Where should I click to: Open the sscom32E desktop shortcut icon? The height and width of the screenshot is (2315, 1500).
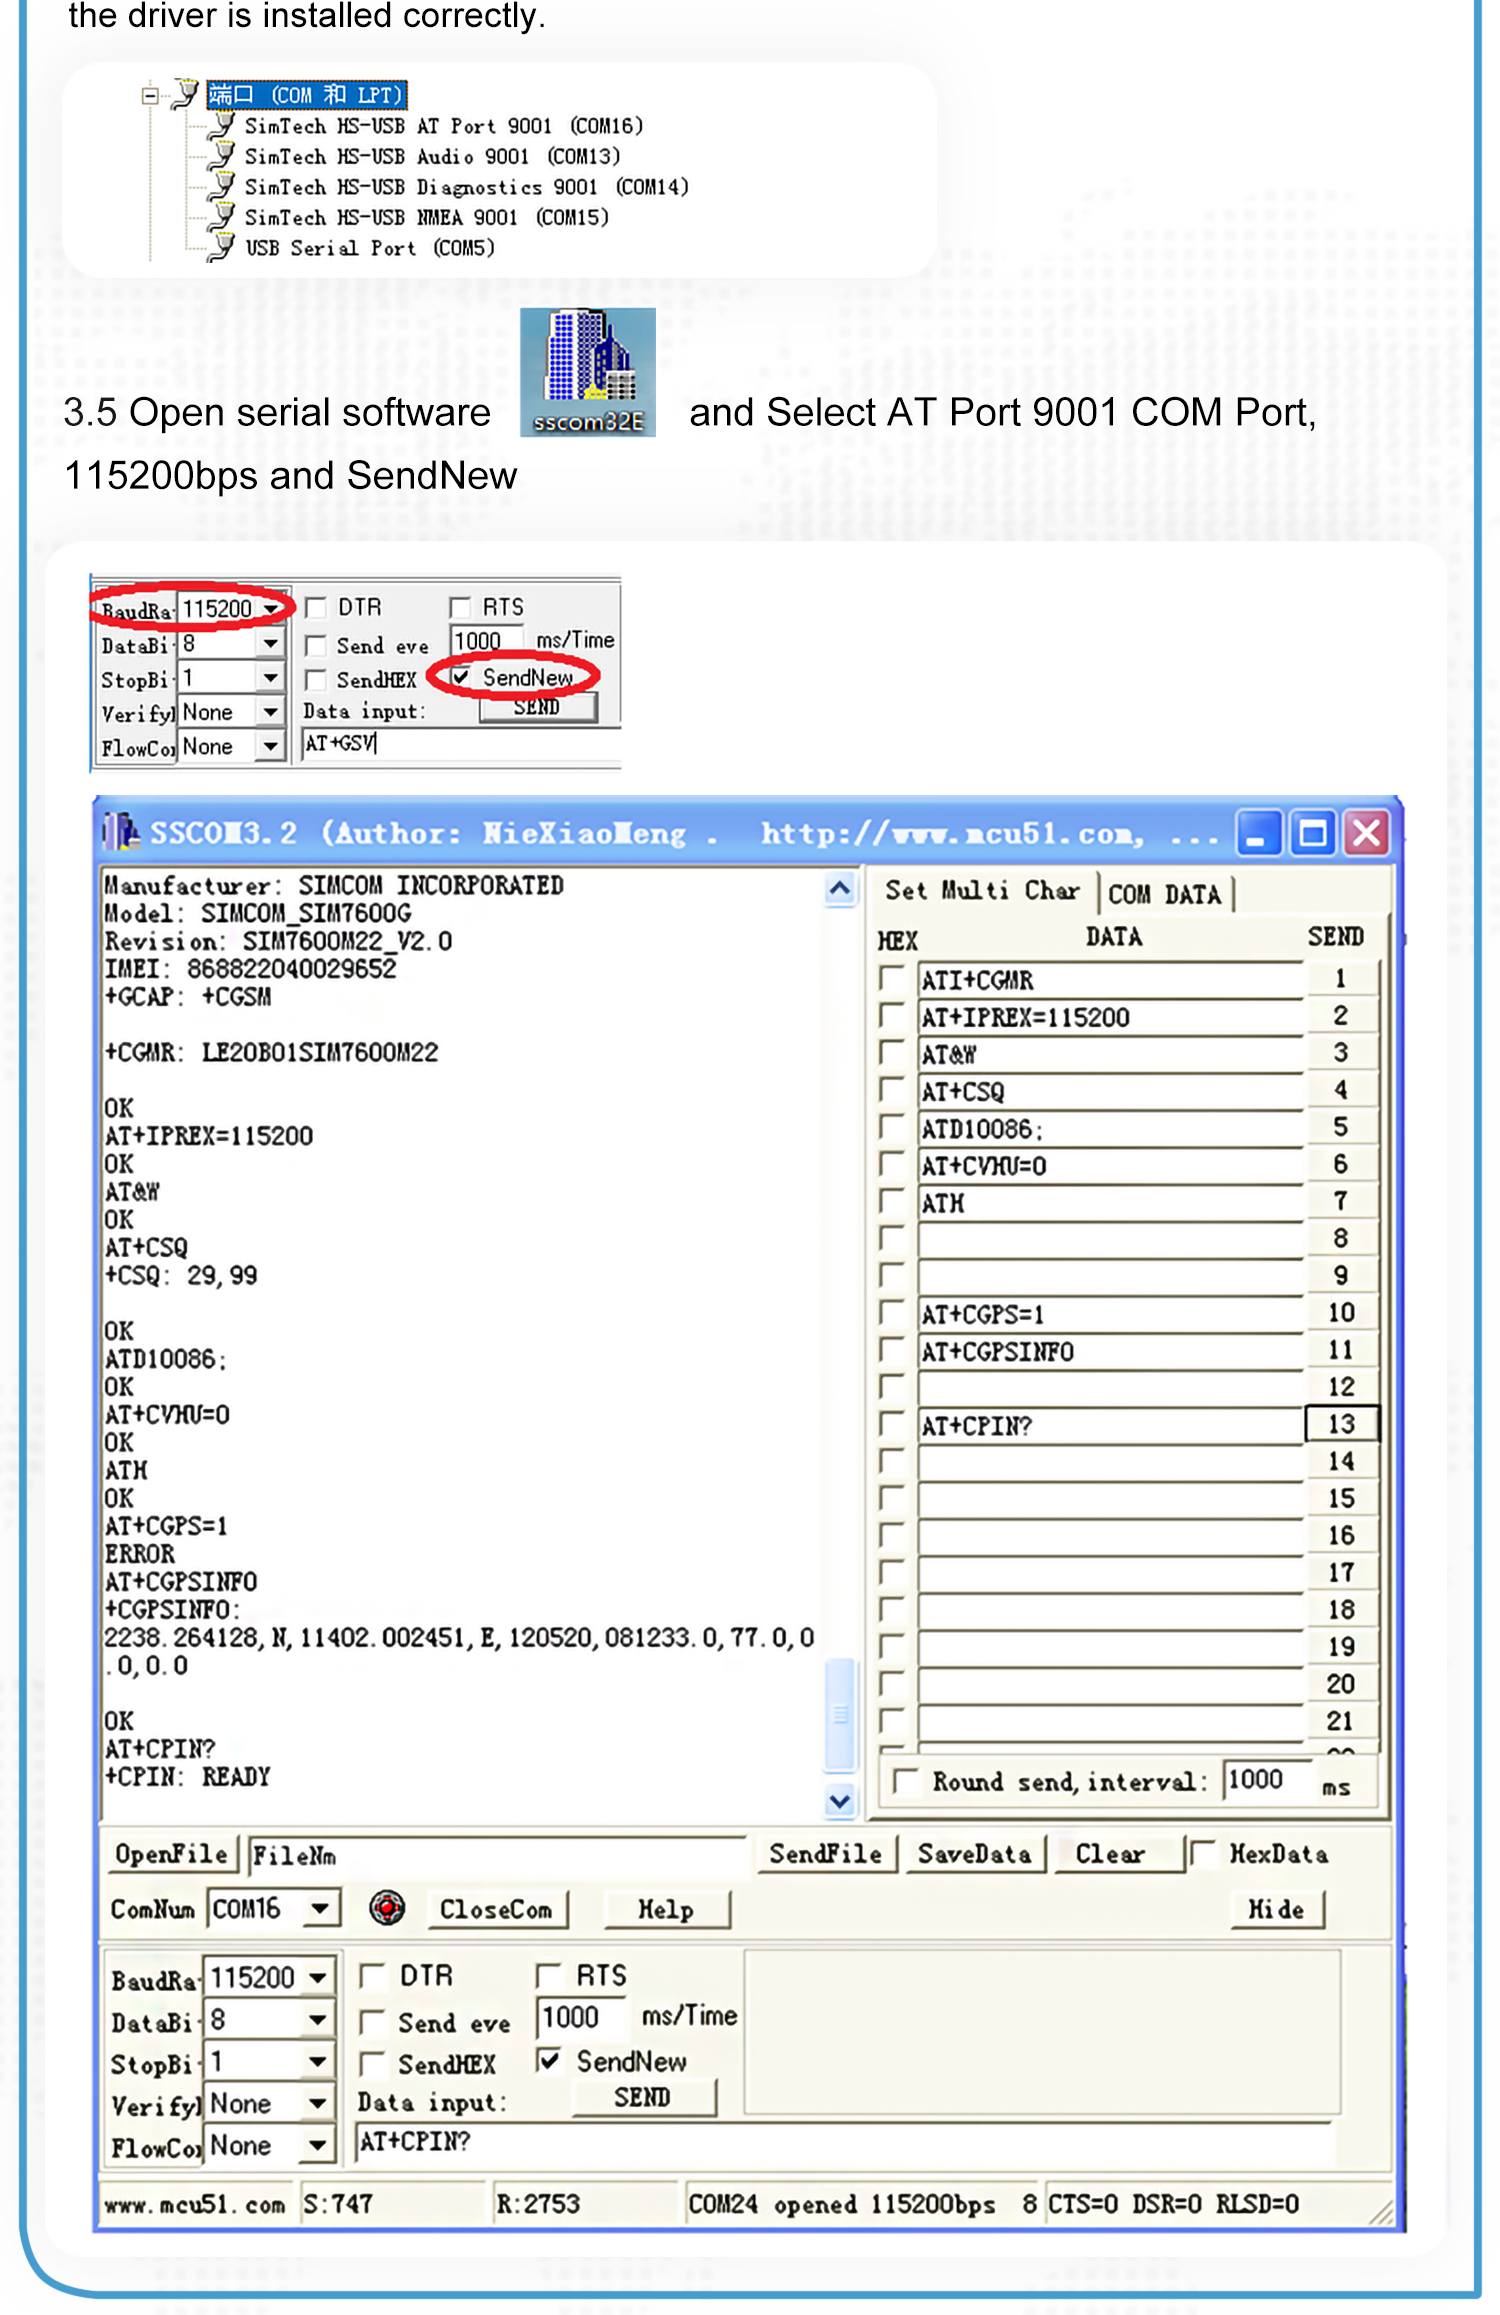pos(587,371)
